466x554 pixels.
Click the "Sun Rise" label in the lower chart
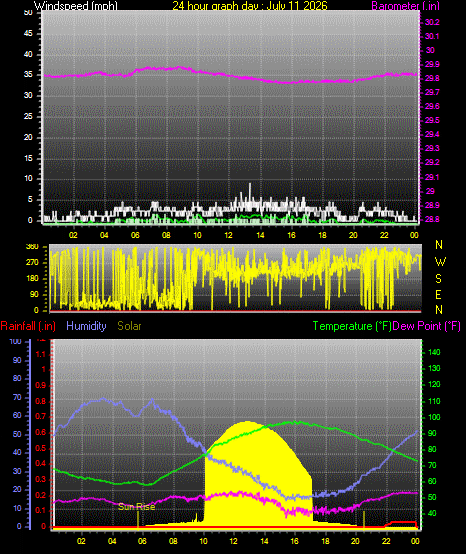click(x=136, y=507)
